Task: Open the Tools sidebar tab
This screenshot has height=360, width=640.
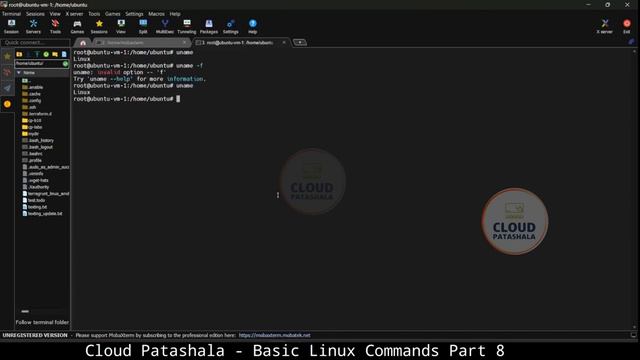Action: pyautogui.click(x=7, y=72)
